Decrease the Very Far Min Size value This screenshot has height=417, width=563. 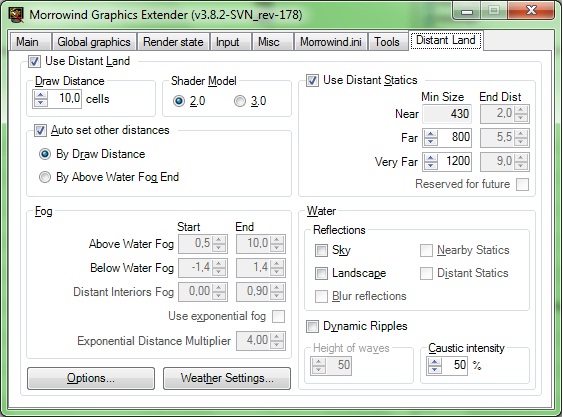pos(431,165)
